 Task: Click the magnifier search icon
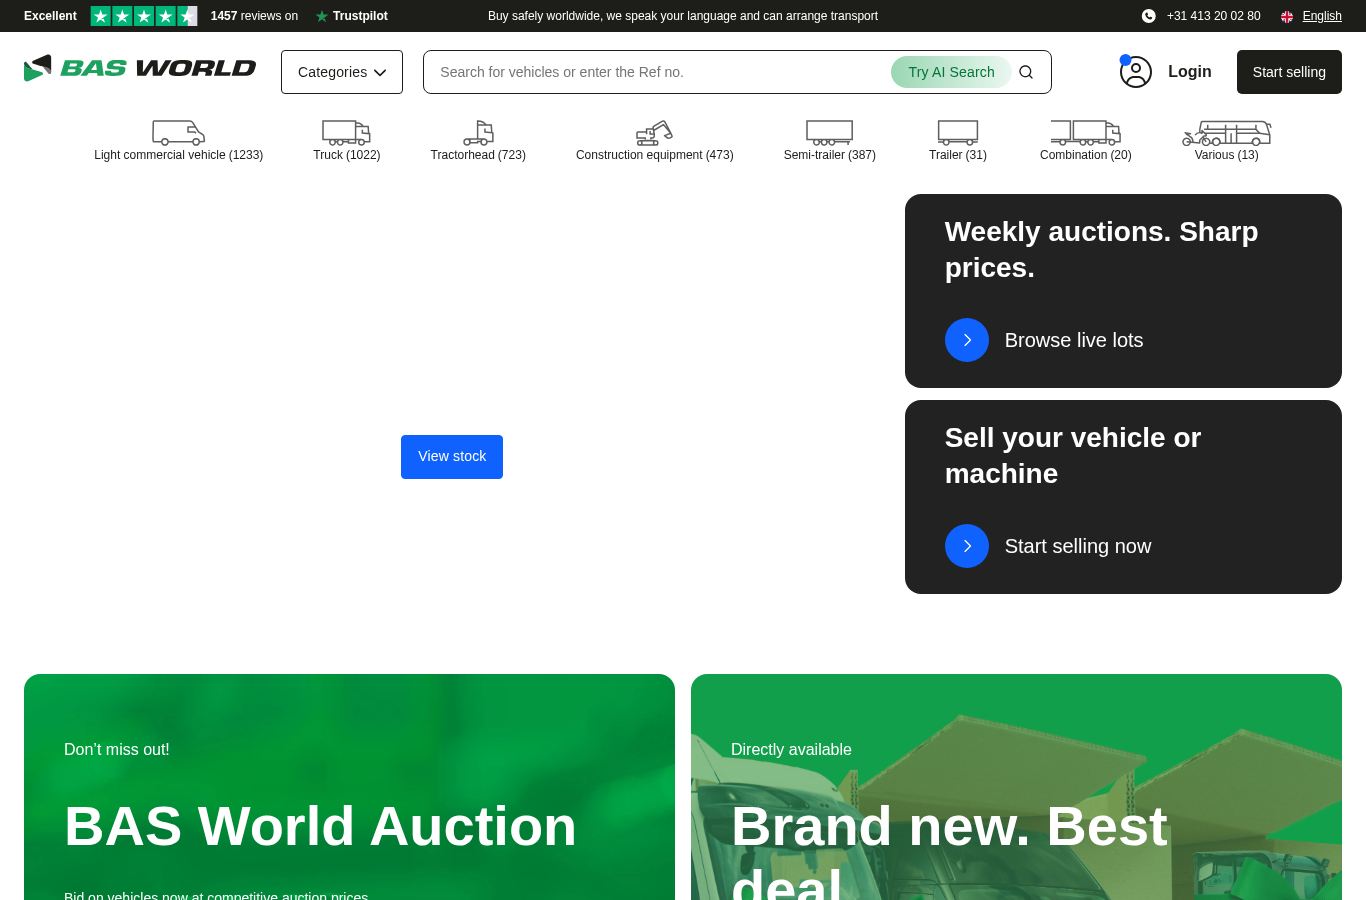1026,72
